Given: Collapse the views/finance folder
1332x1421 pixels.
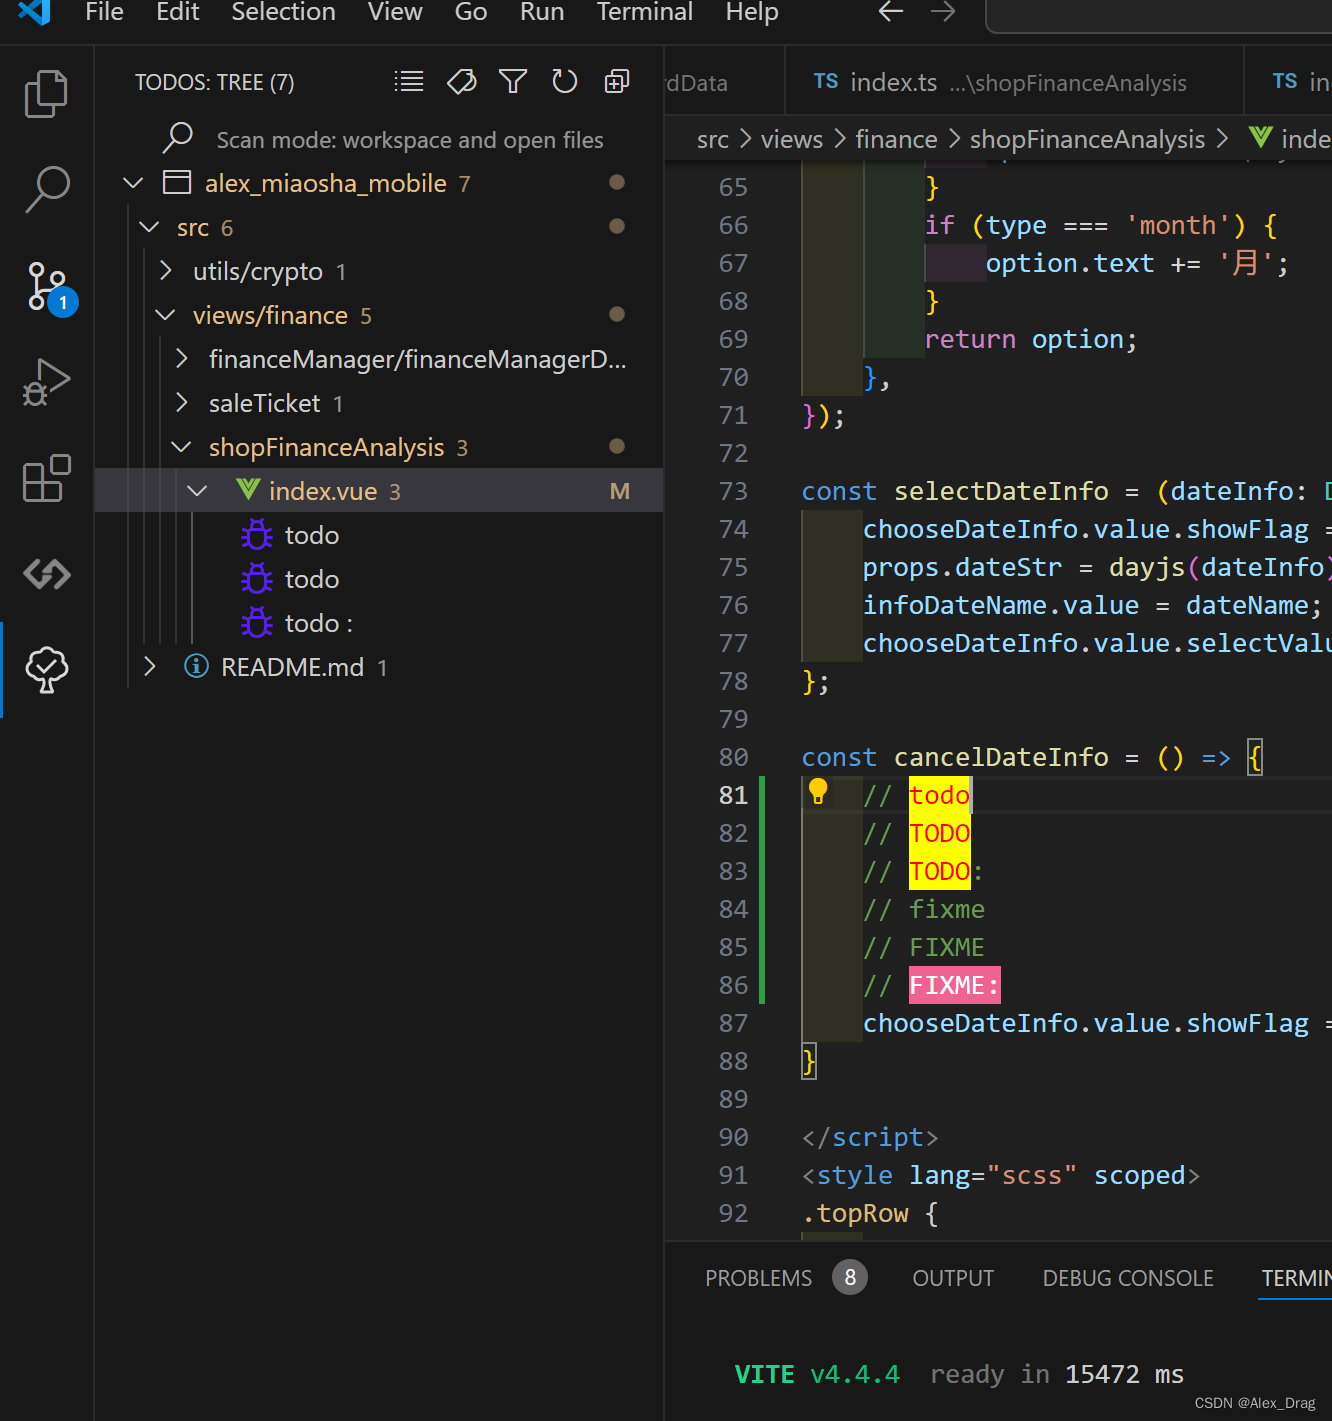Looking at the screenshot, I should (x=165, y=315).
